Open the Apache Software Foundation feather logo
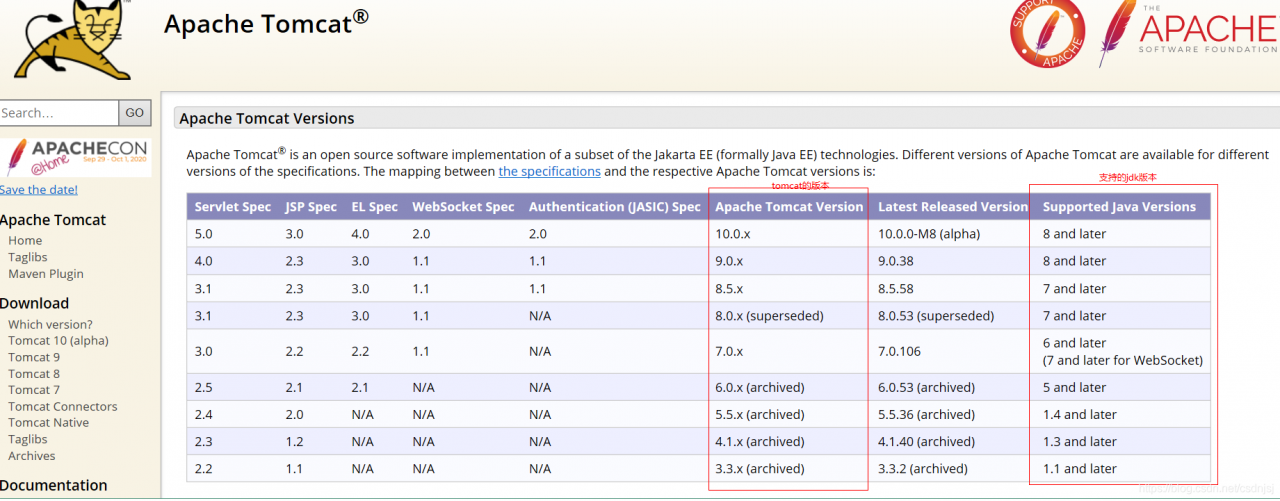The image size is (1280, 501). (x=1187, y=33)
